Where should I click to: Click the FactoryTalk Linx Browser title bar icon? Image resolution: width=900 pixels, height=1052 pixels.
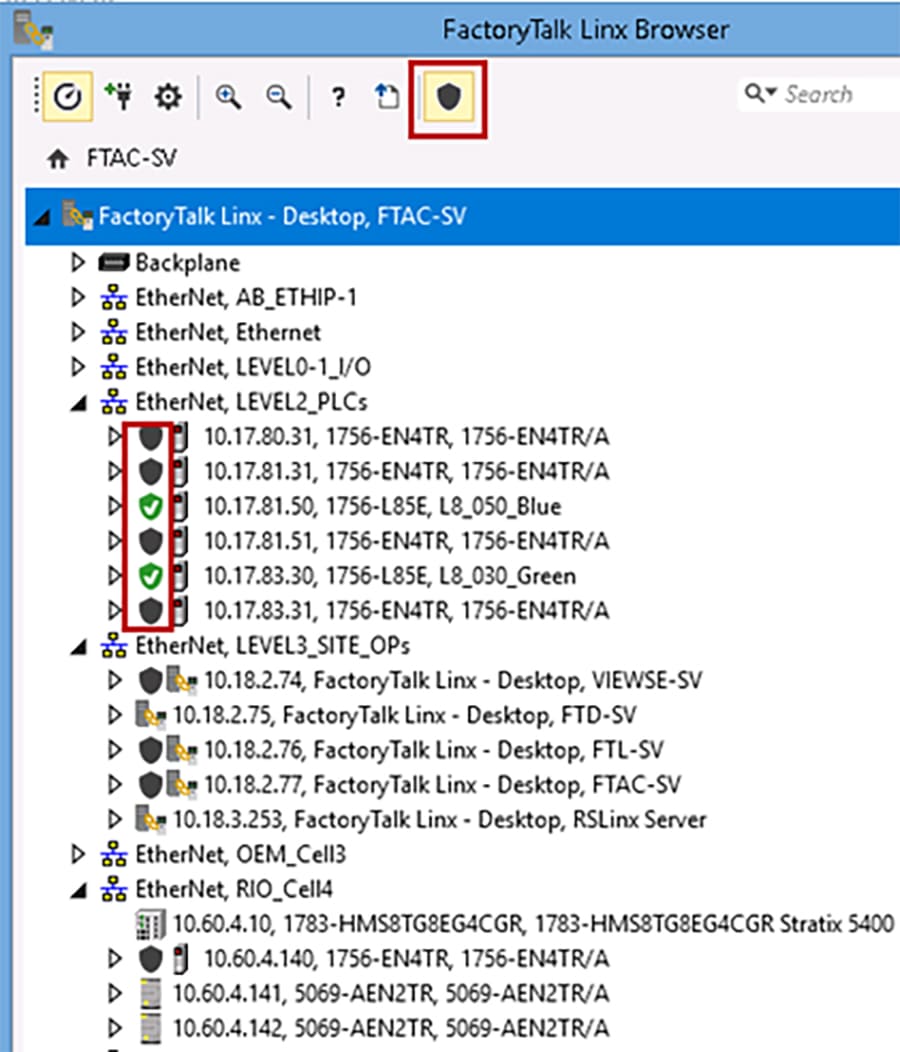point(34,29)
